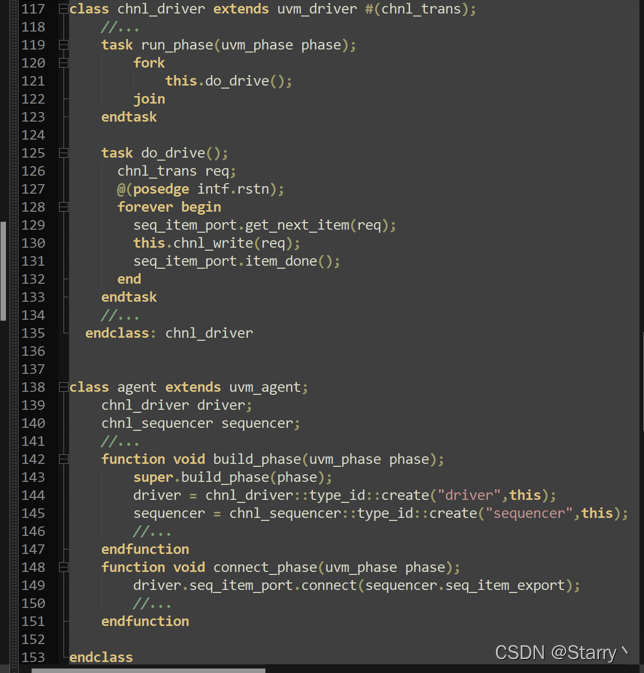Click the "driver" string literal on line 144
The height and width of the screenshot is (673, 644).
[x=469, y=495]
